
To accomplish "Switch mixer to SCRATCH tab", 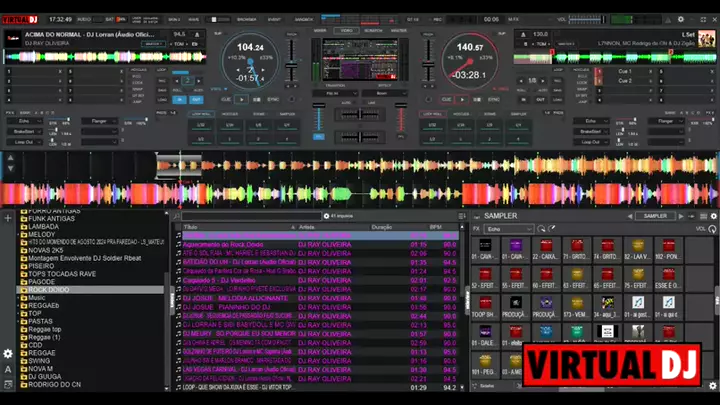I will 373,30.
